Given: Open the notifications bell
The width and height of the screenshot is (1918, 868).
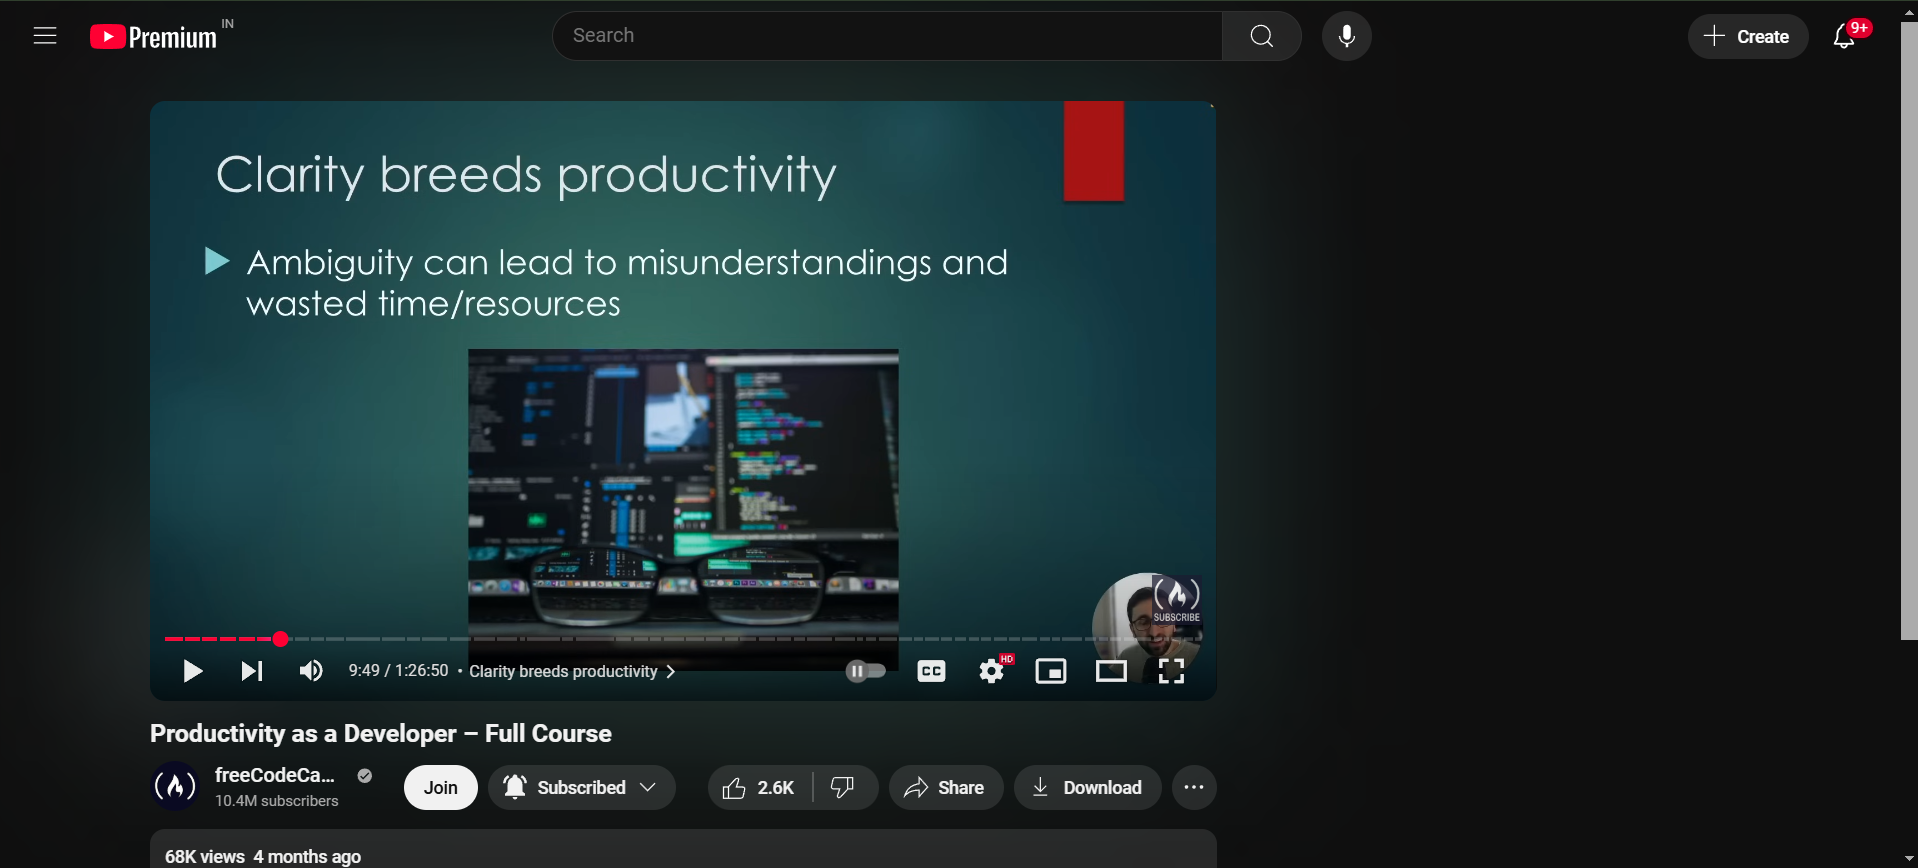Looking at the screenshot, I should [1845, 36].
